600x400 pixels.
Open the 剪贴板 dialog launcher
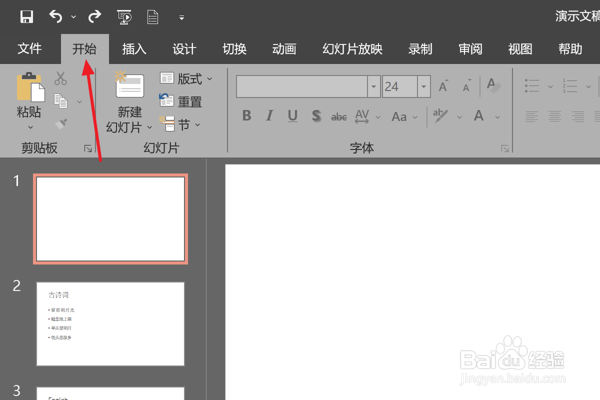[x=88, y=148]
